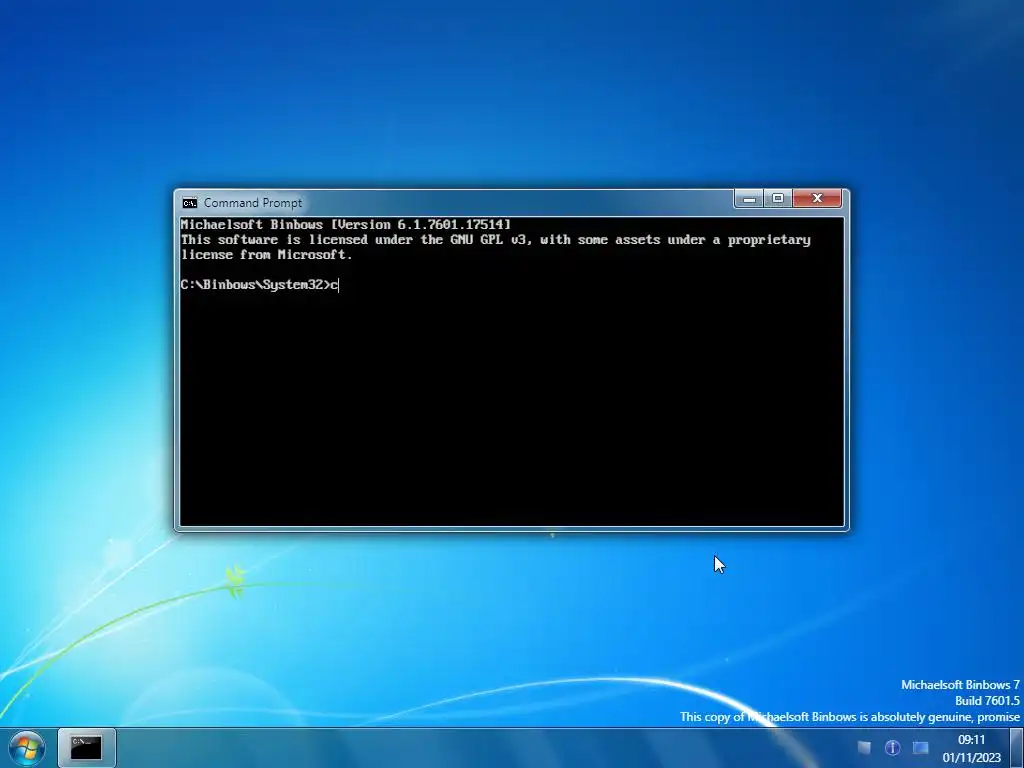Click the Command Prompt taskbar button
1024x768 pixels.
tap(86, 748)
